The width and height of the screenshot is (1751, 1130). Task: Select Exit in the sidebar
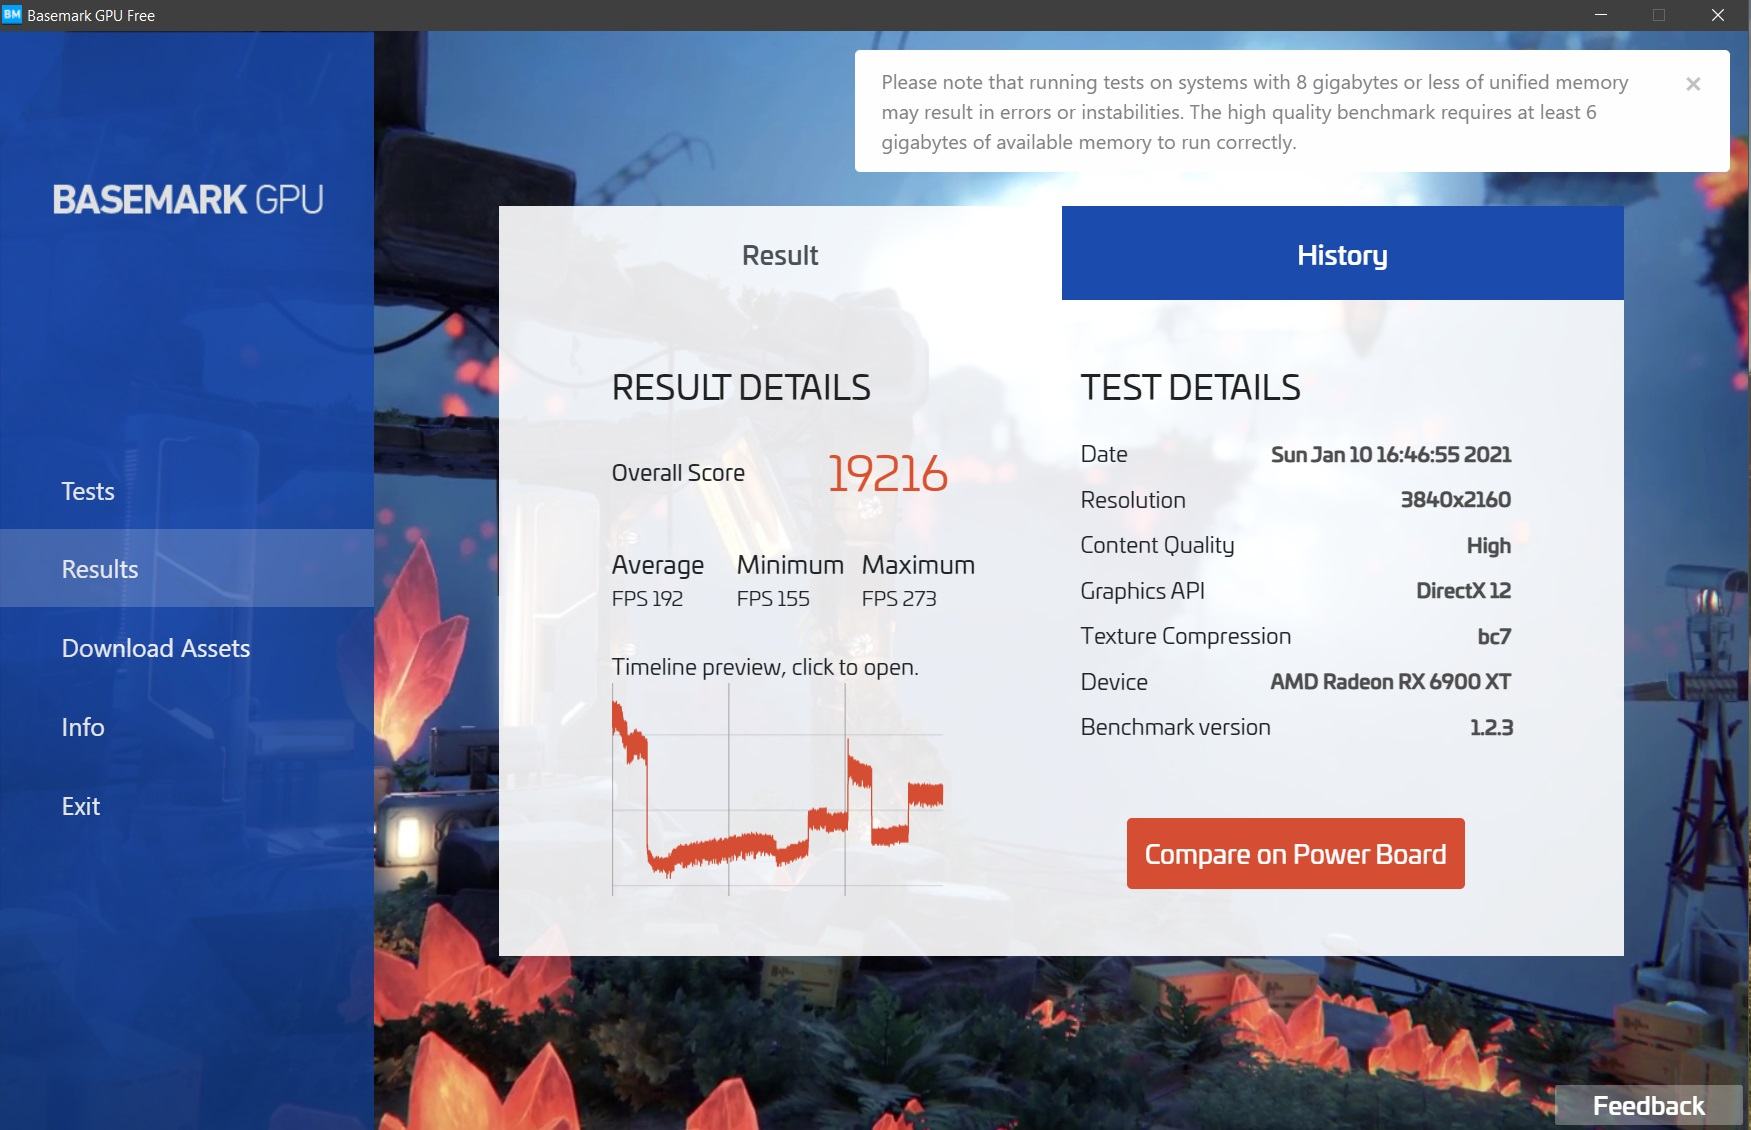coord(187,806)
